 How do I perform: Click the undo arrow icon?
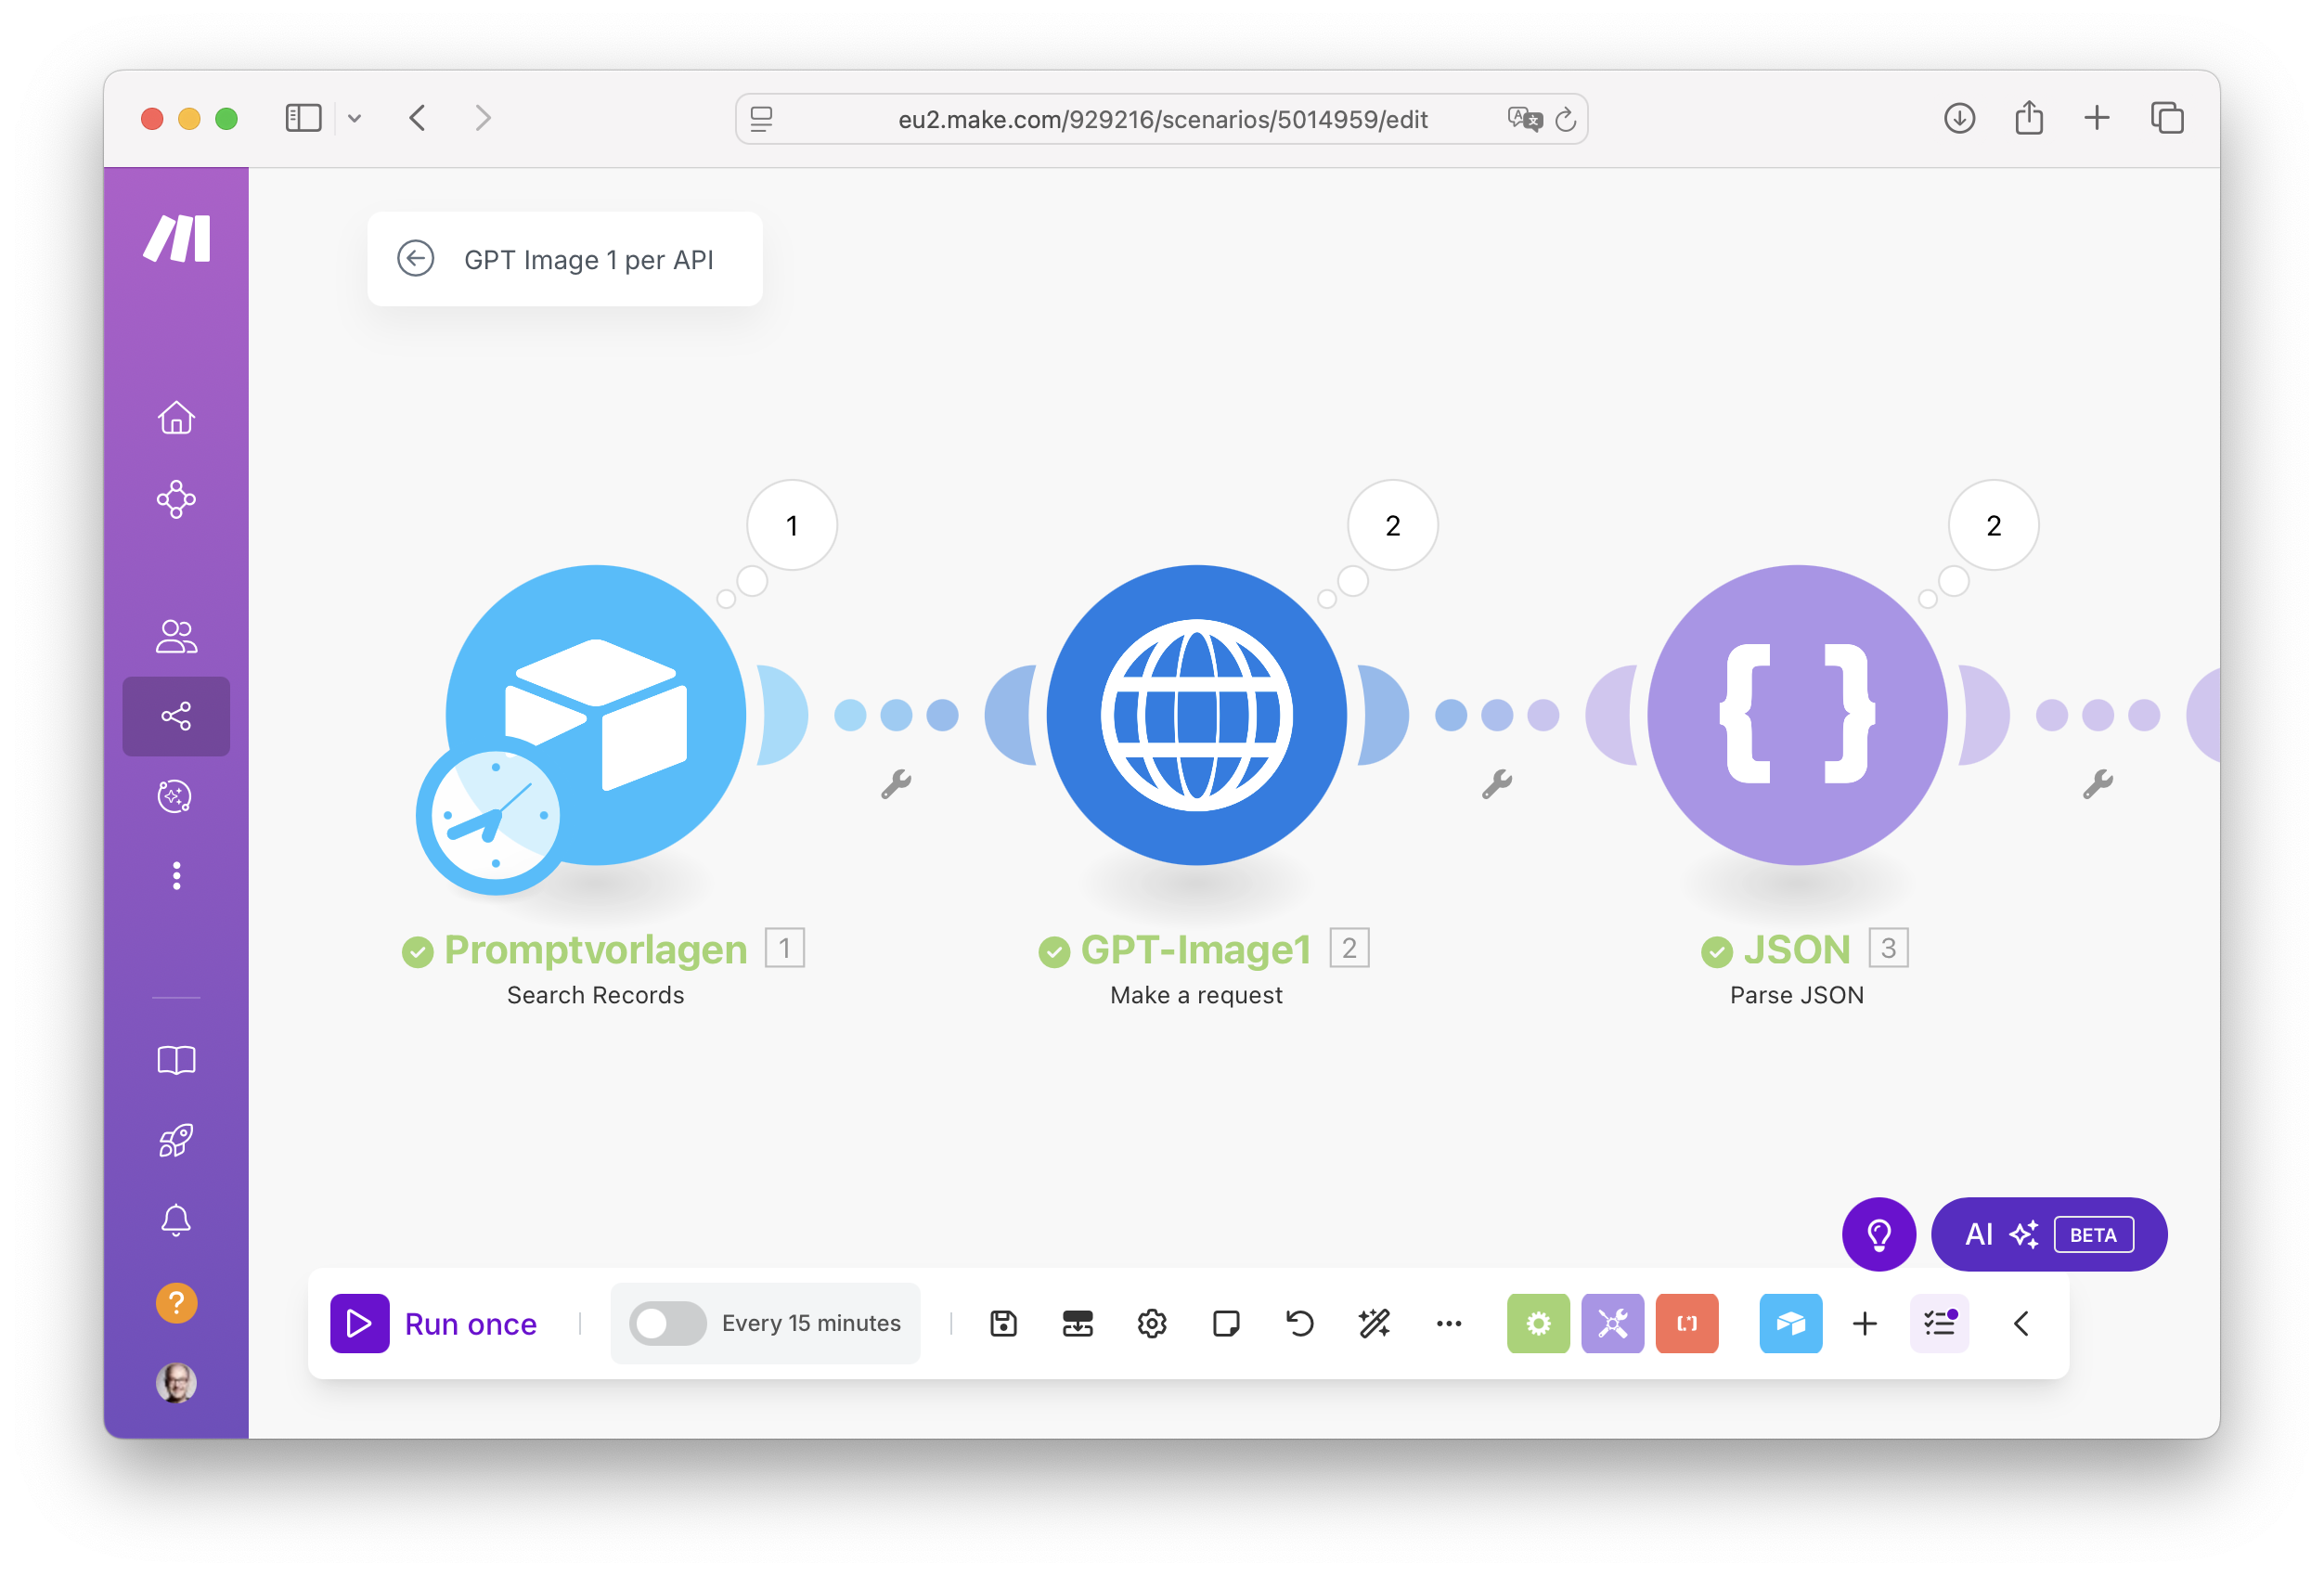tap(1300, 1324)
